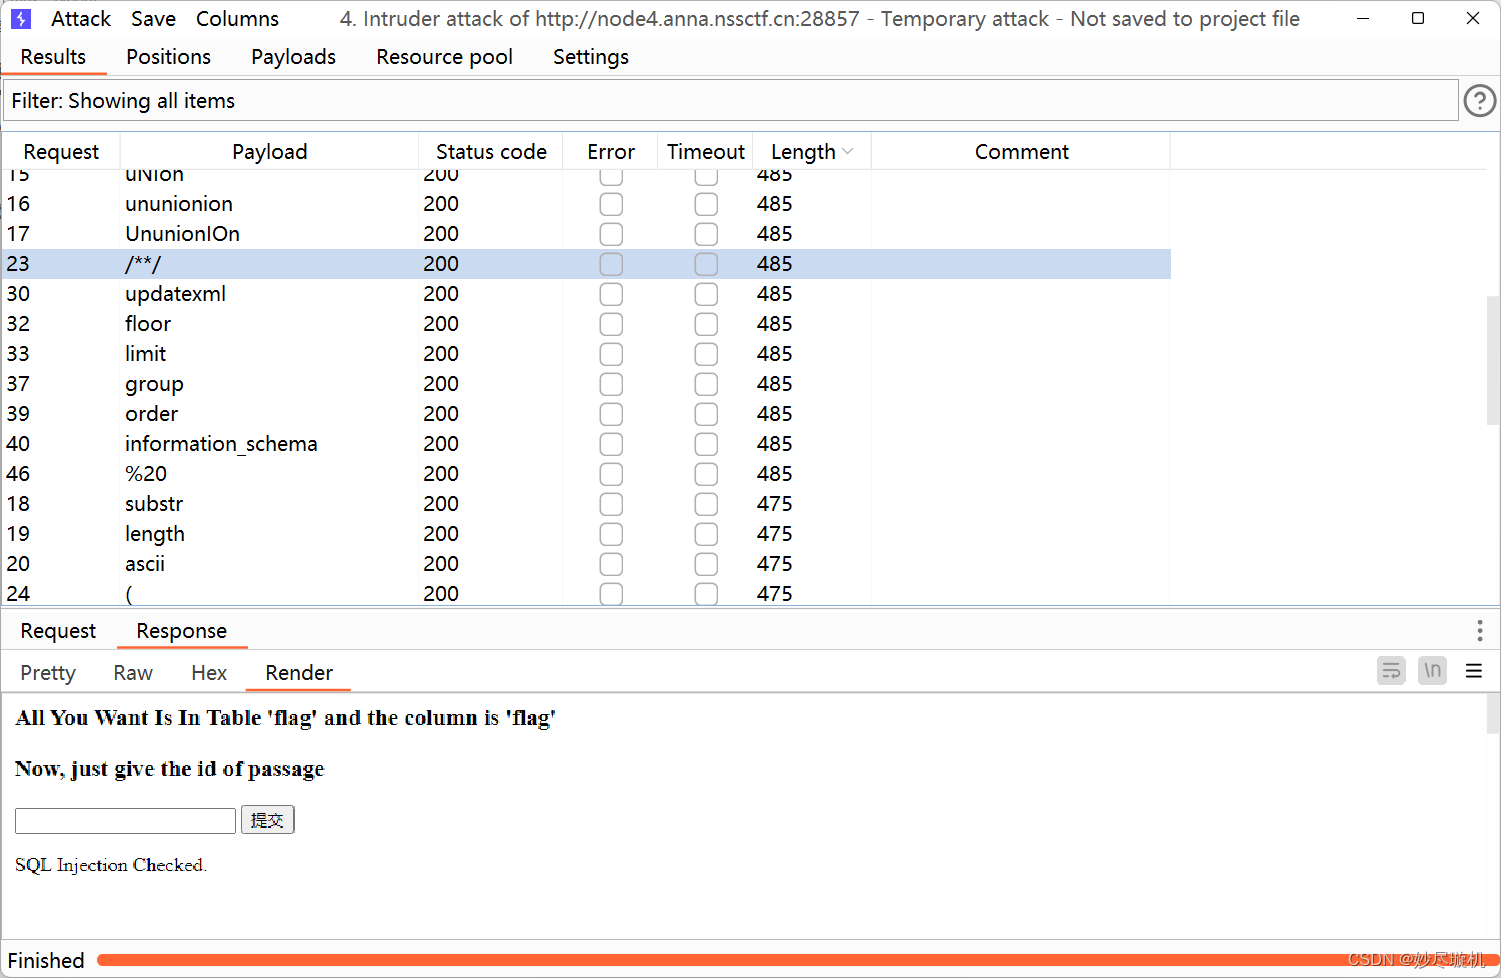The height and width of the screenshot is (978, 1501).
Task: Switch to Raw response view
Action: pyautogui.click(x=133, y=673)
